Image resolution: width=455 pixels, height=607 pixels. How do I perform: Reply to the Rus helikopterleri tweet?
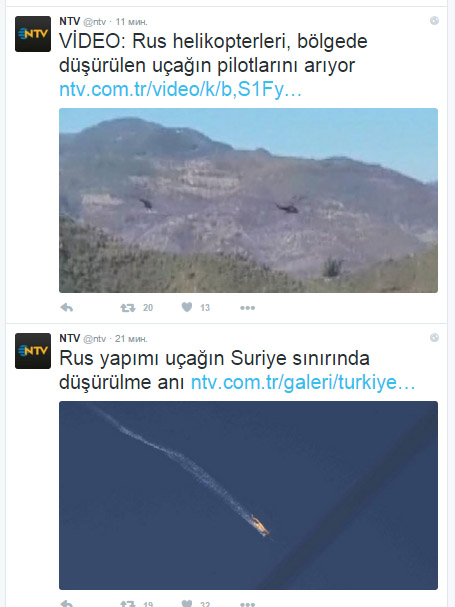(x=67, y=307)
